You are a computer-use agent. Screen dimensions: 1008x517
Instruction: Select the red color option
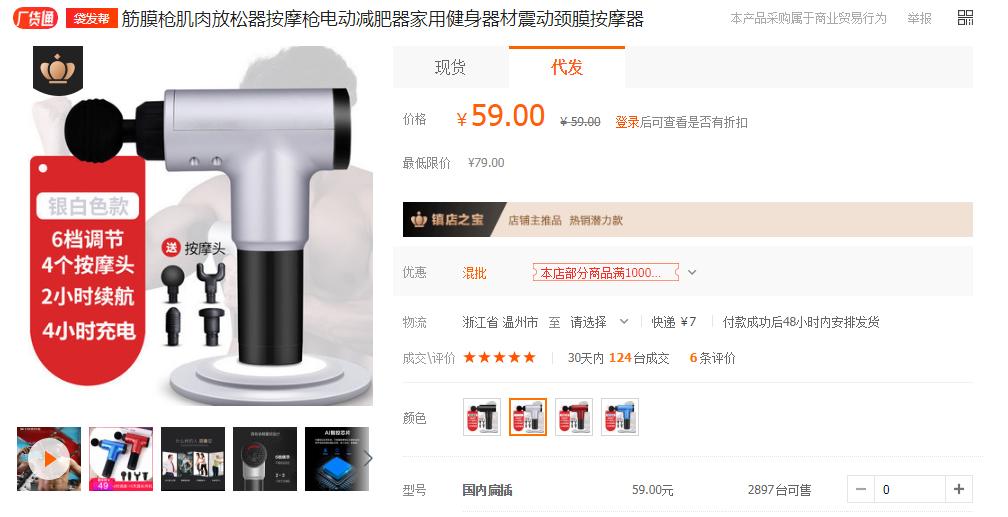574,417
